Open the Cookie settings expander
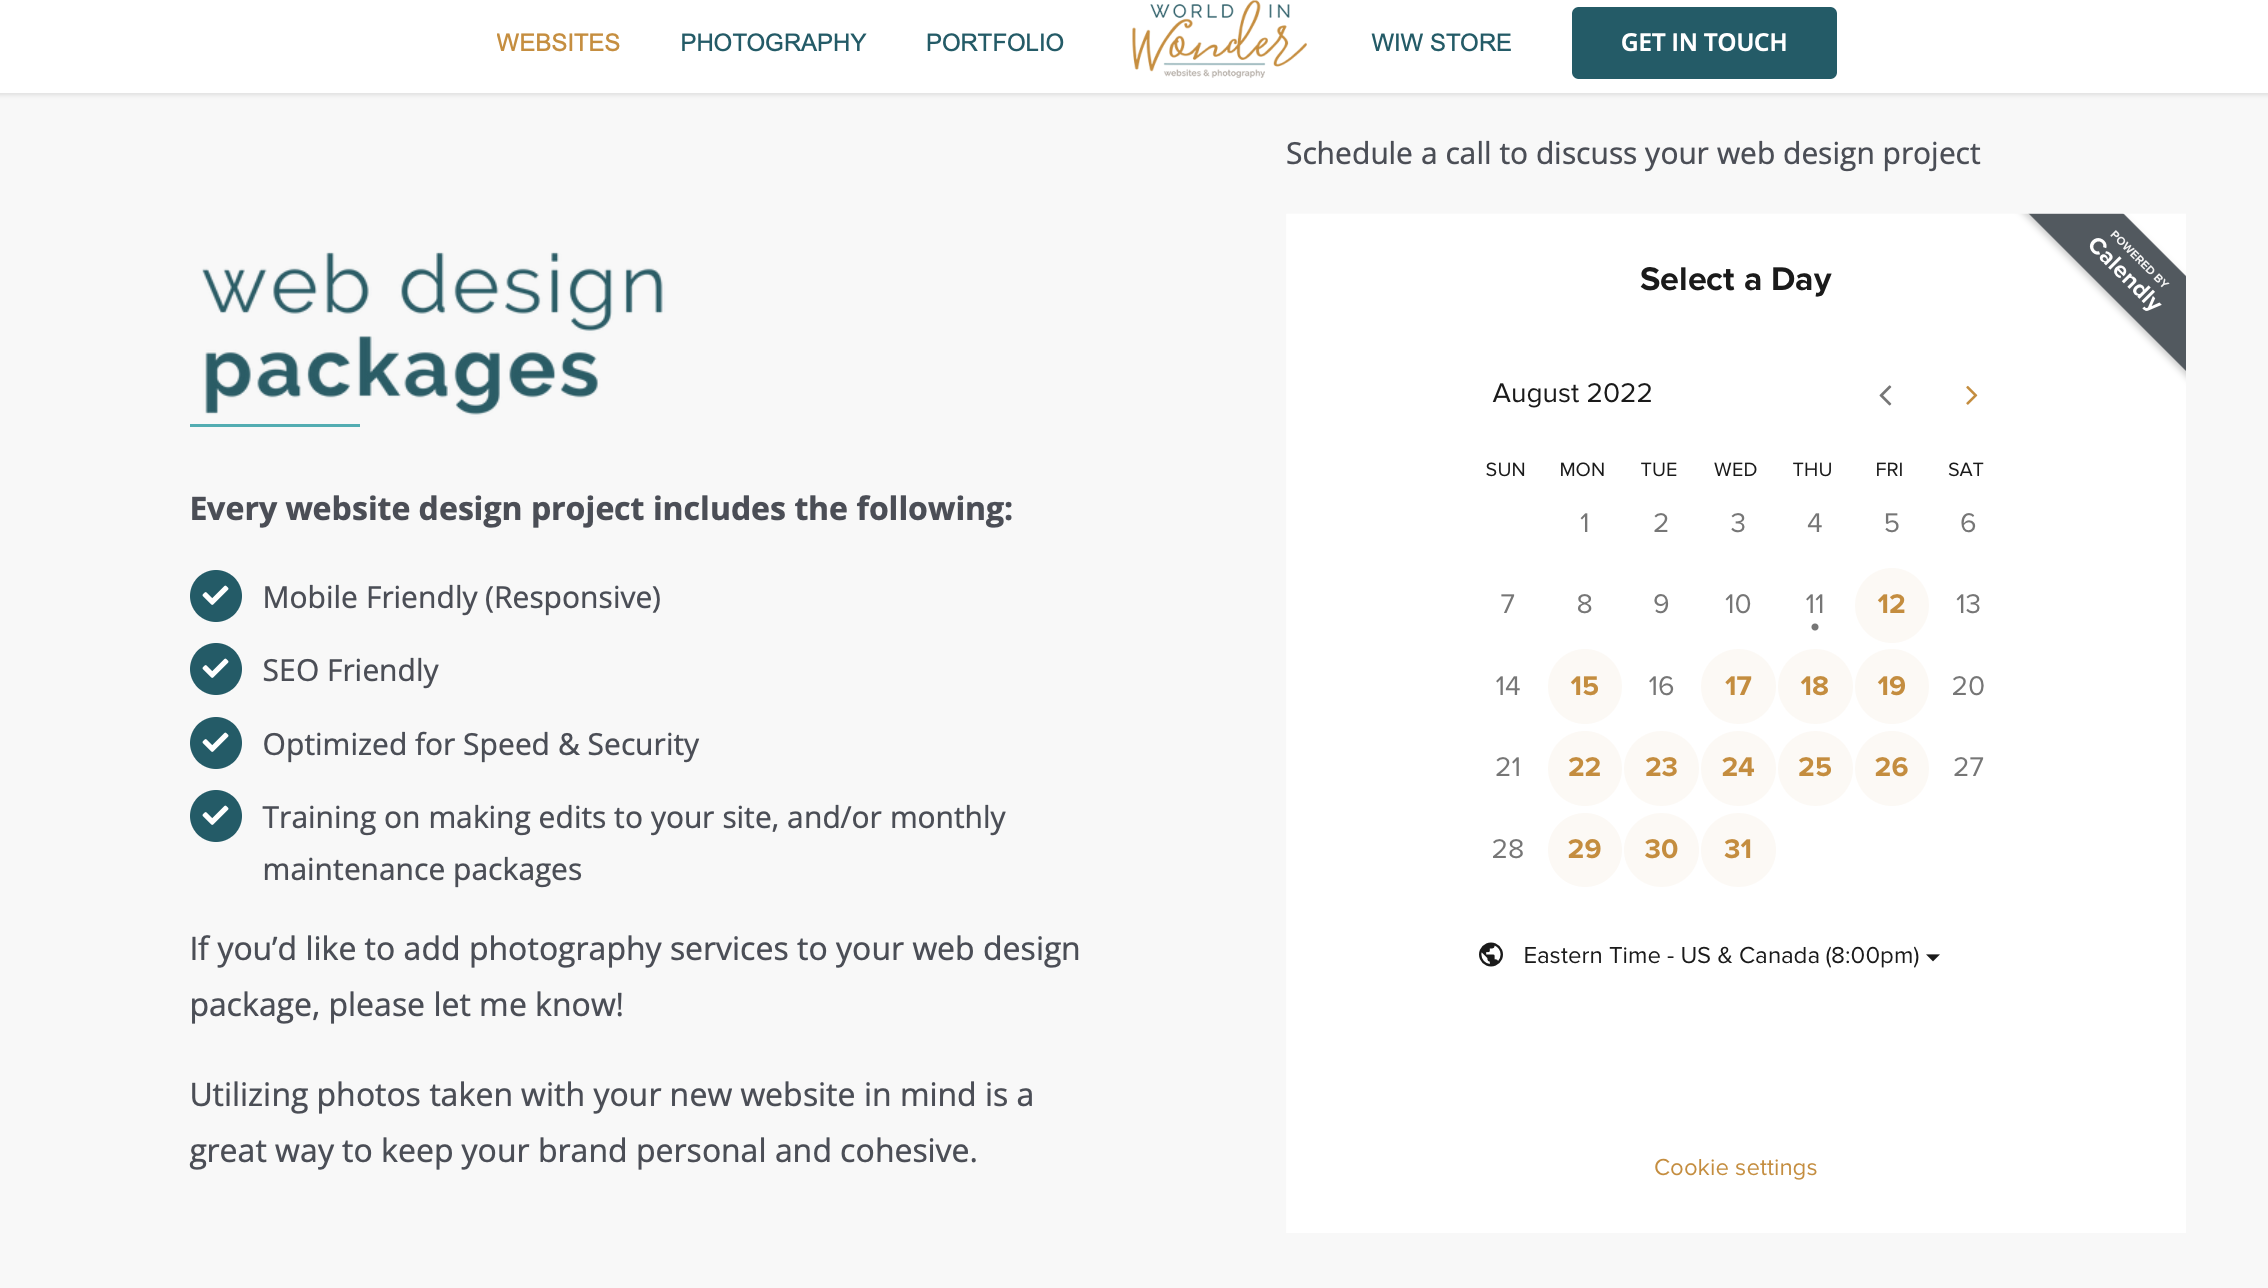2268x1288 pixels. pos(1735,1167)
